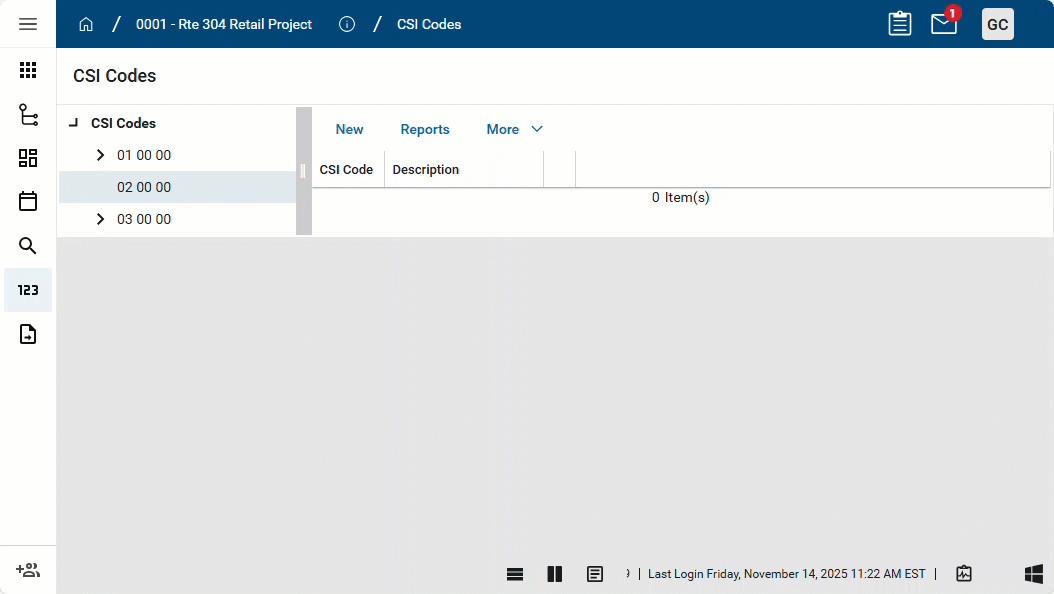The image size is (1054, 594).
Task: Open the Reports menu item
Action: [425, 129]
